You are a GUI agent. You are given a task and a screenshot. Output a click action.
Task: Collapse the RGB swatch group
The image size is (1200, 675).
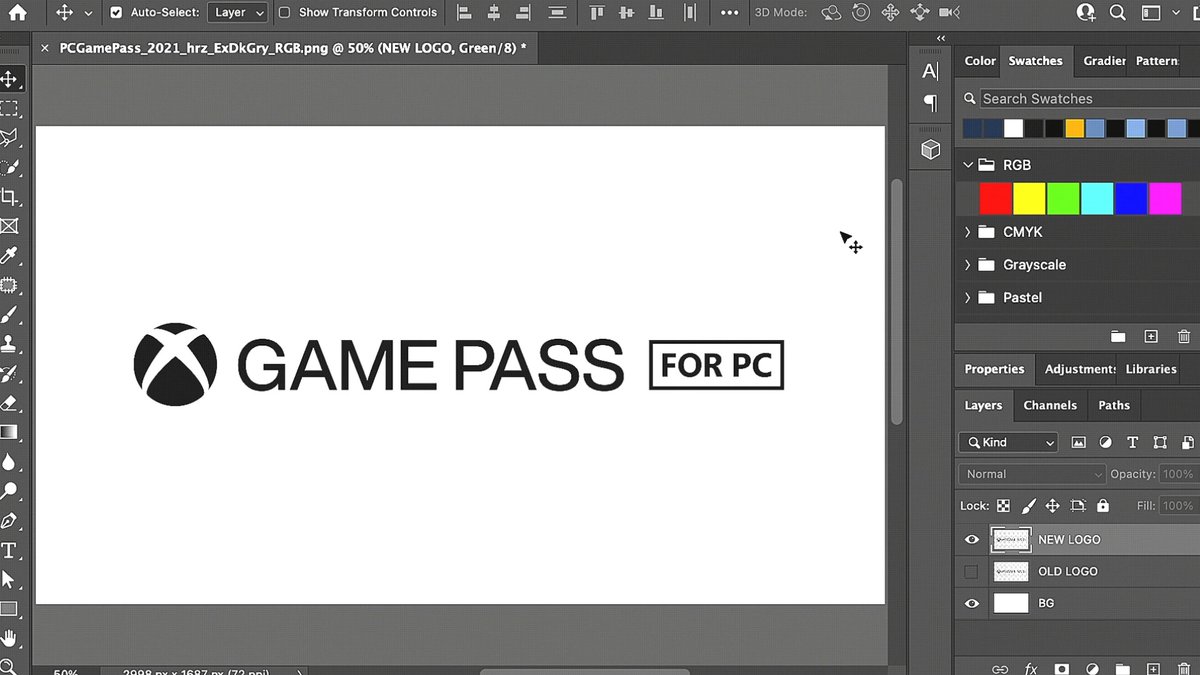click(968, 165)
